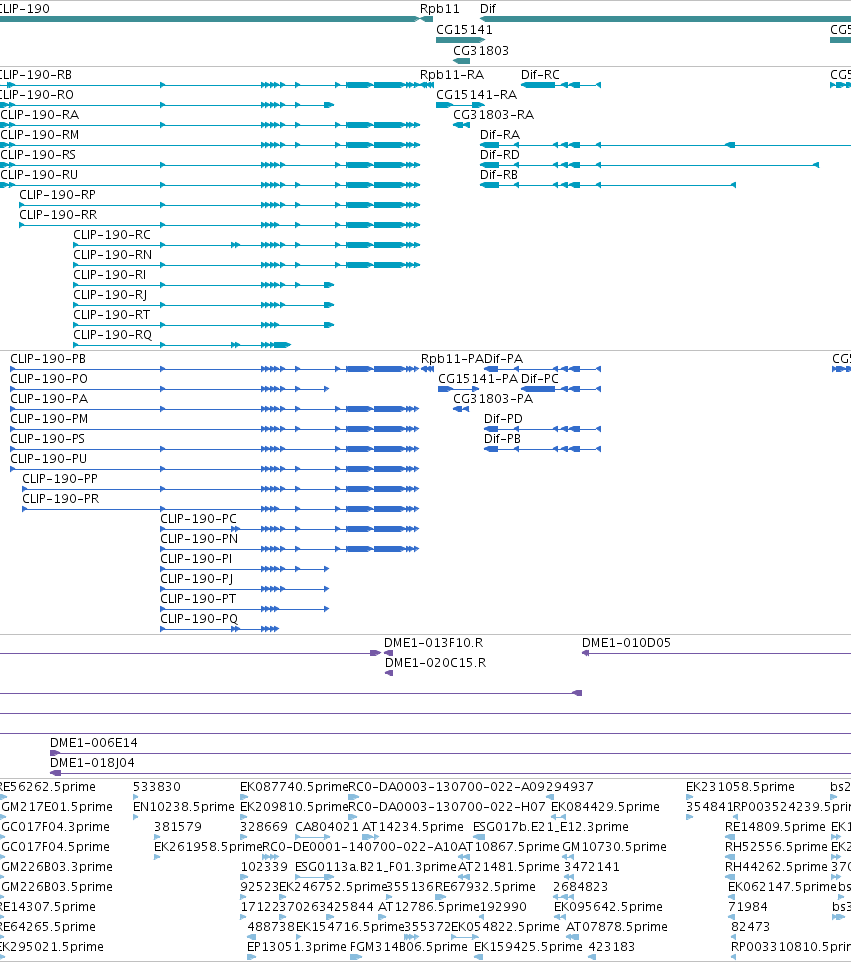
Task: Click EST label RE14809.5prime
Action: 776,826
